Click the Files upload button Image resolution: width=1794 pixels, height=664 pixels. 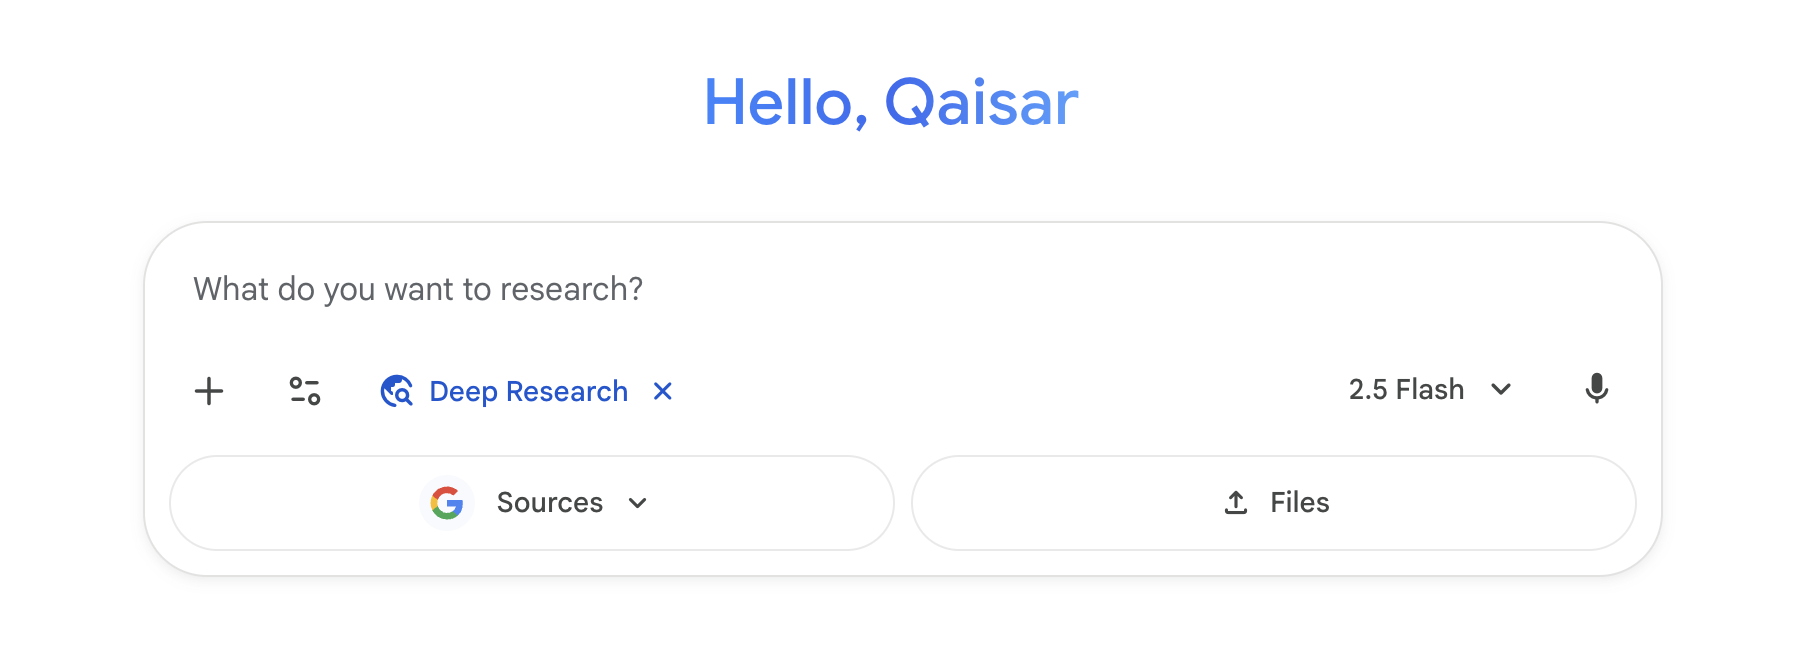(x=1273, y=503)
